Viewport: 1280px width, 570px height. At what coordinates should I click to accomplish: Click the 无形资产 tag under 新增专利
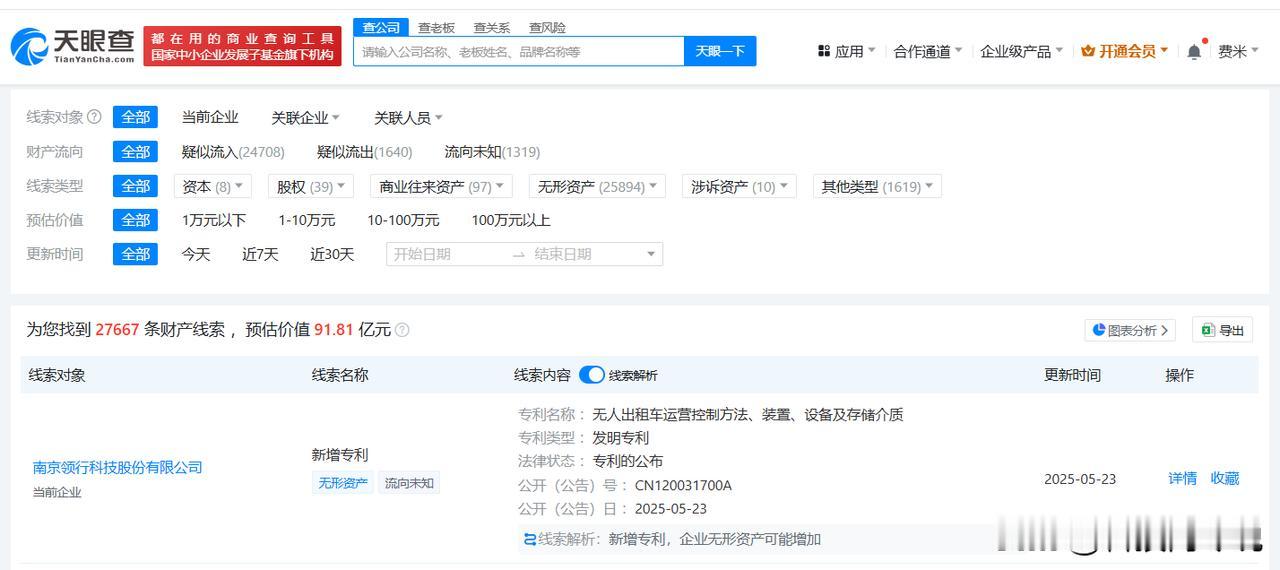coord(343,483)
